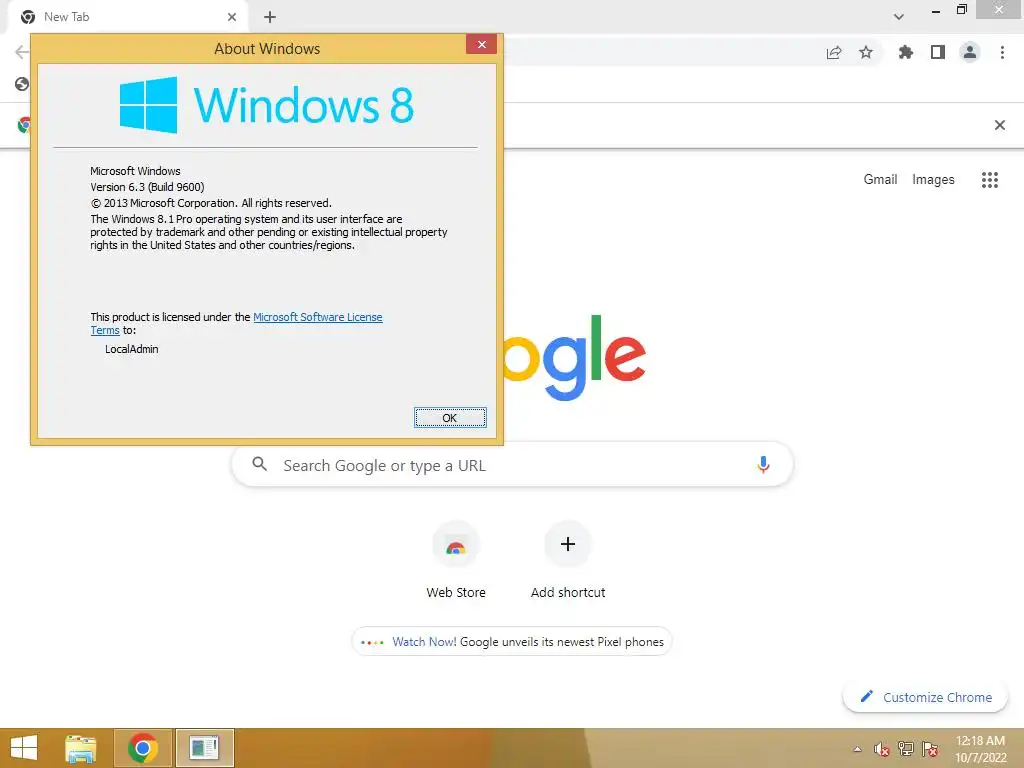Toggle Chrome side panel icon

(938, 52)
